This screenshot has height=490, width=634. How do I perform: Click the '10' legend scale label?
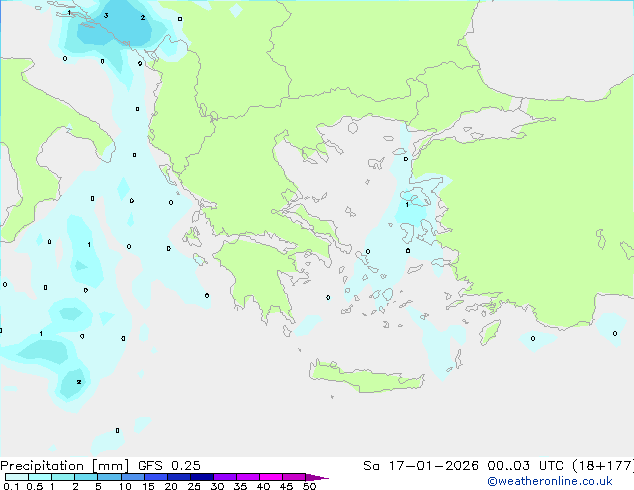point(125,486)
